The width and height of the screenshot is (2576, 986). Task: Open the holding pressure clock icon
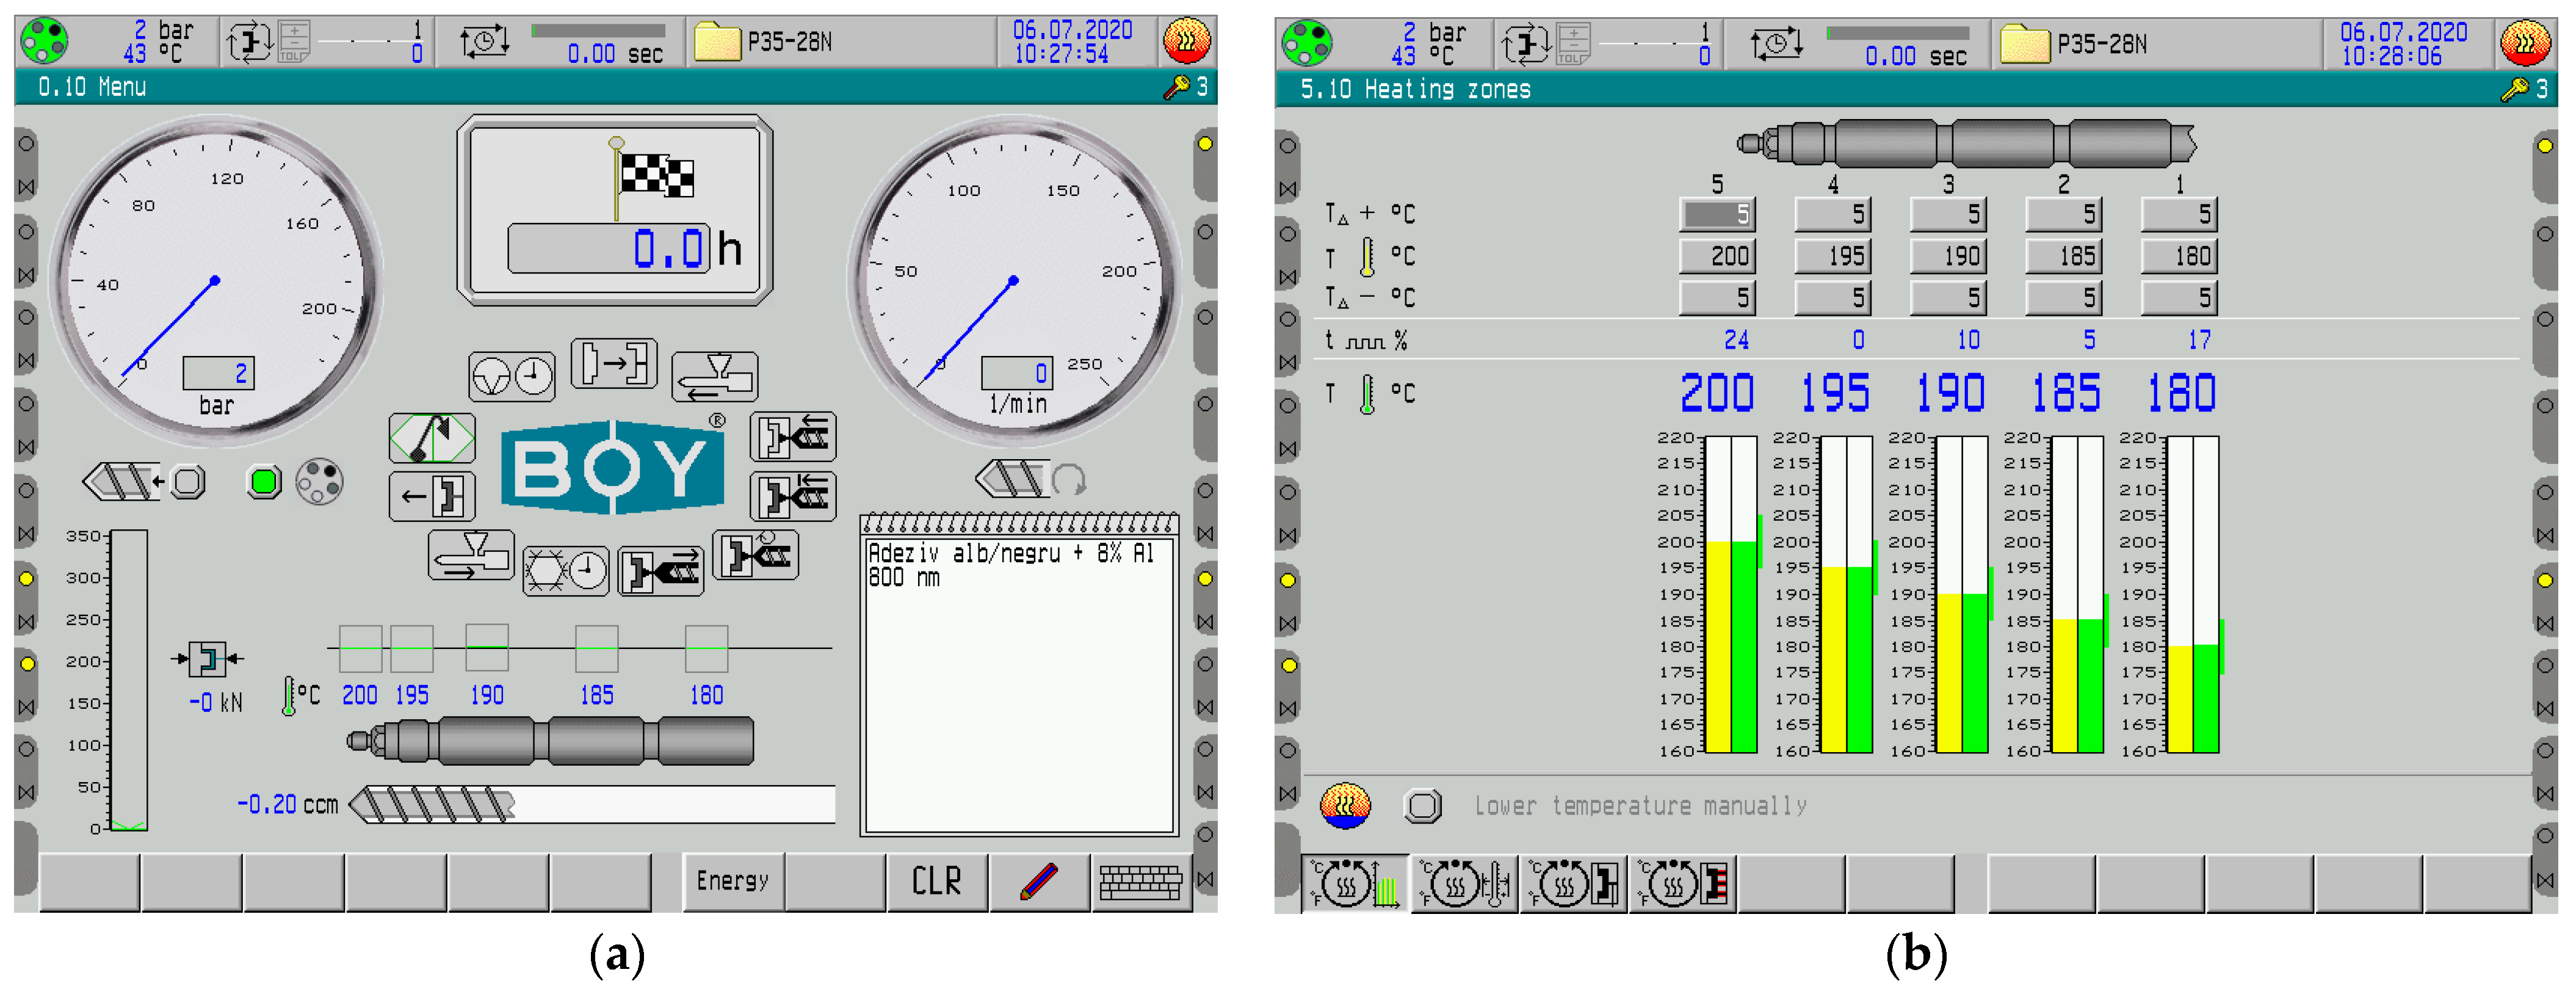pyautogui.click(x=512, y=377)
